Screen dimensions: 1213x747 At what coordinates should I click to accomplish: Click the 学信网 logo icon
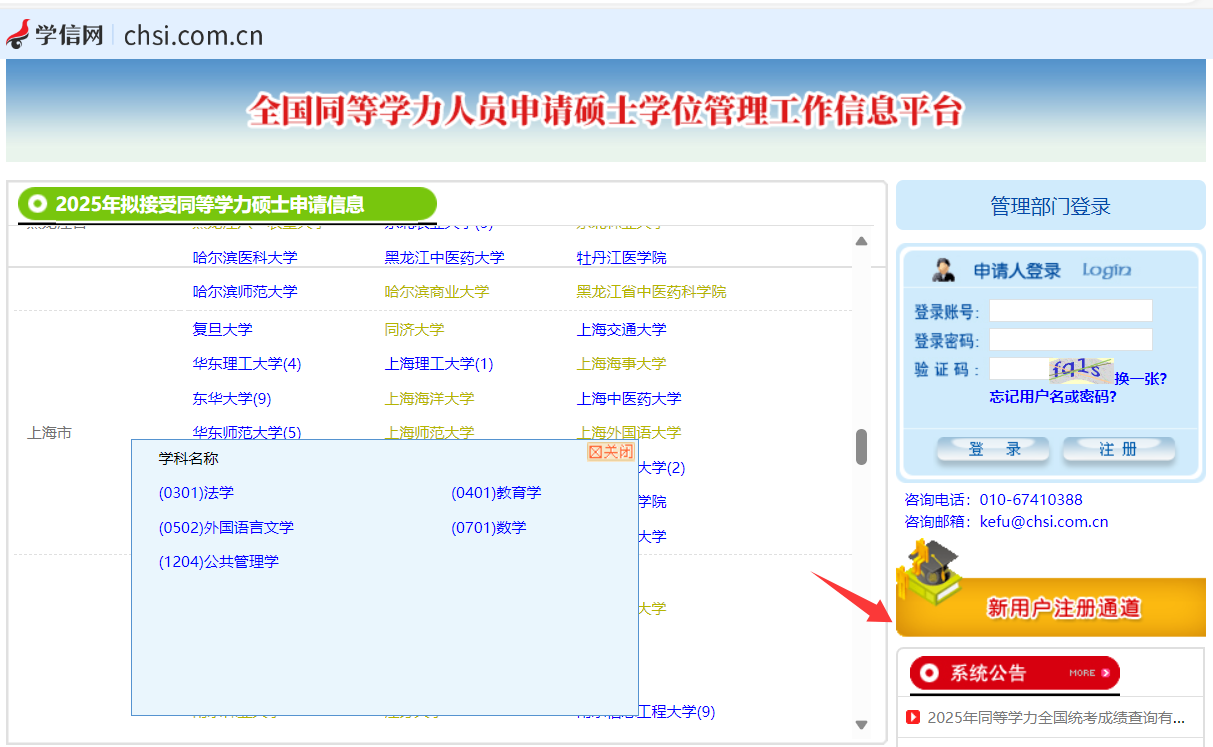[x=18, y=35]
